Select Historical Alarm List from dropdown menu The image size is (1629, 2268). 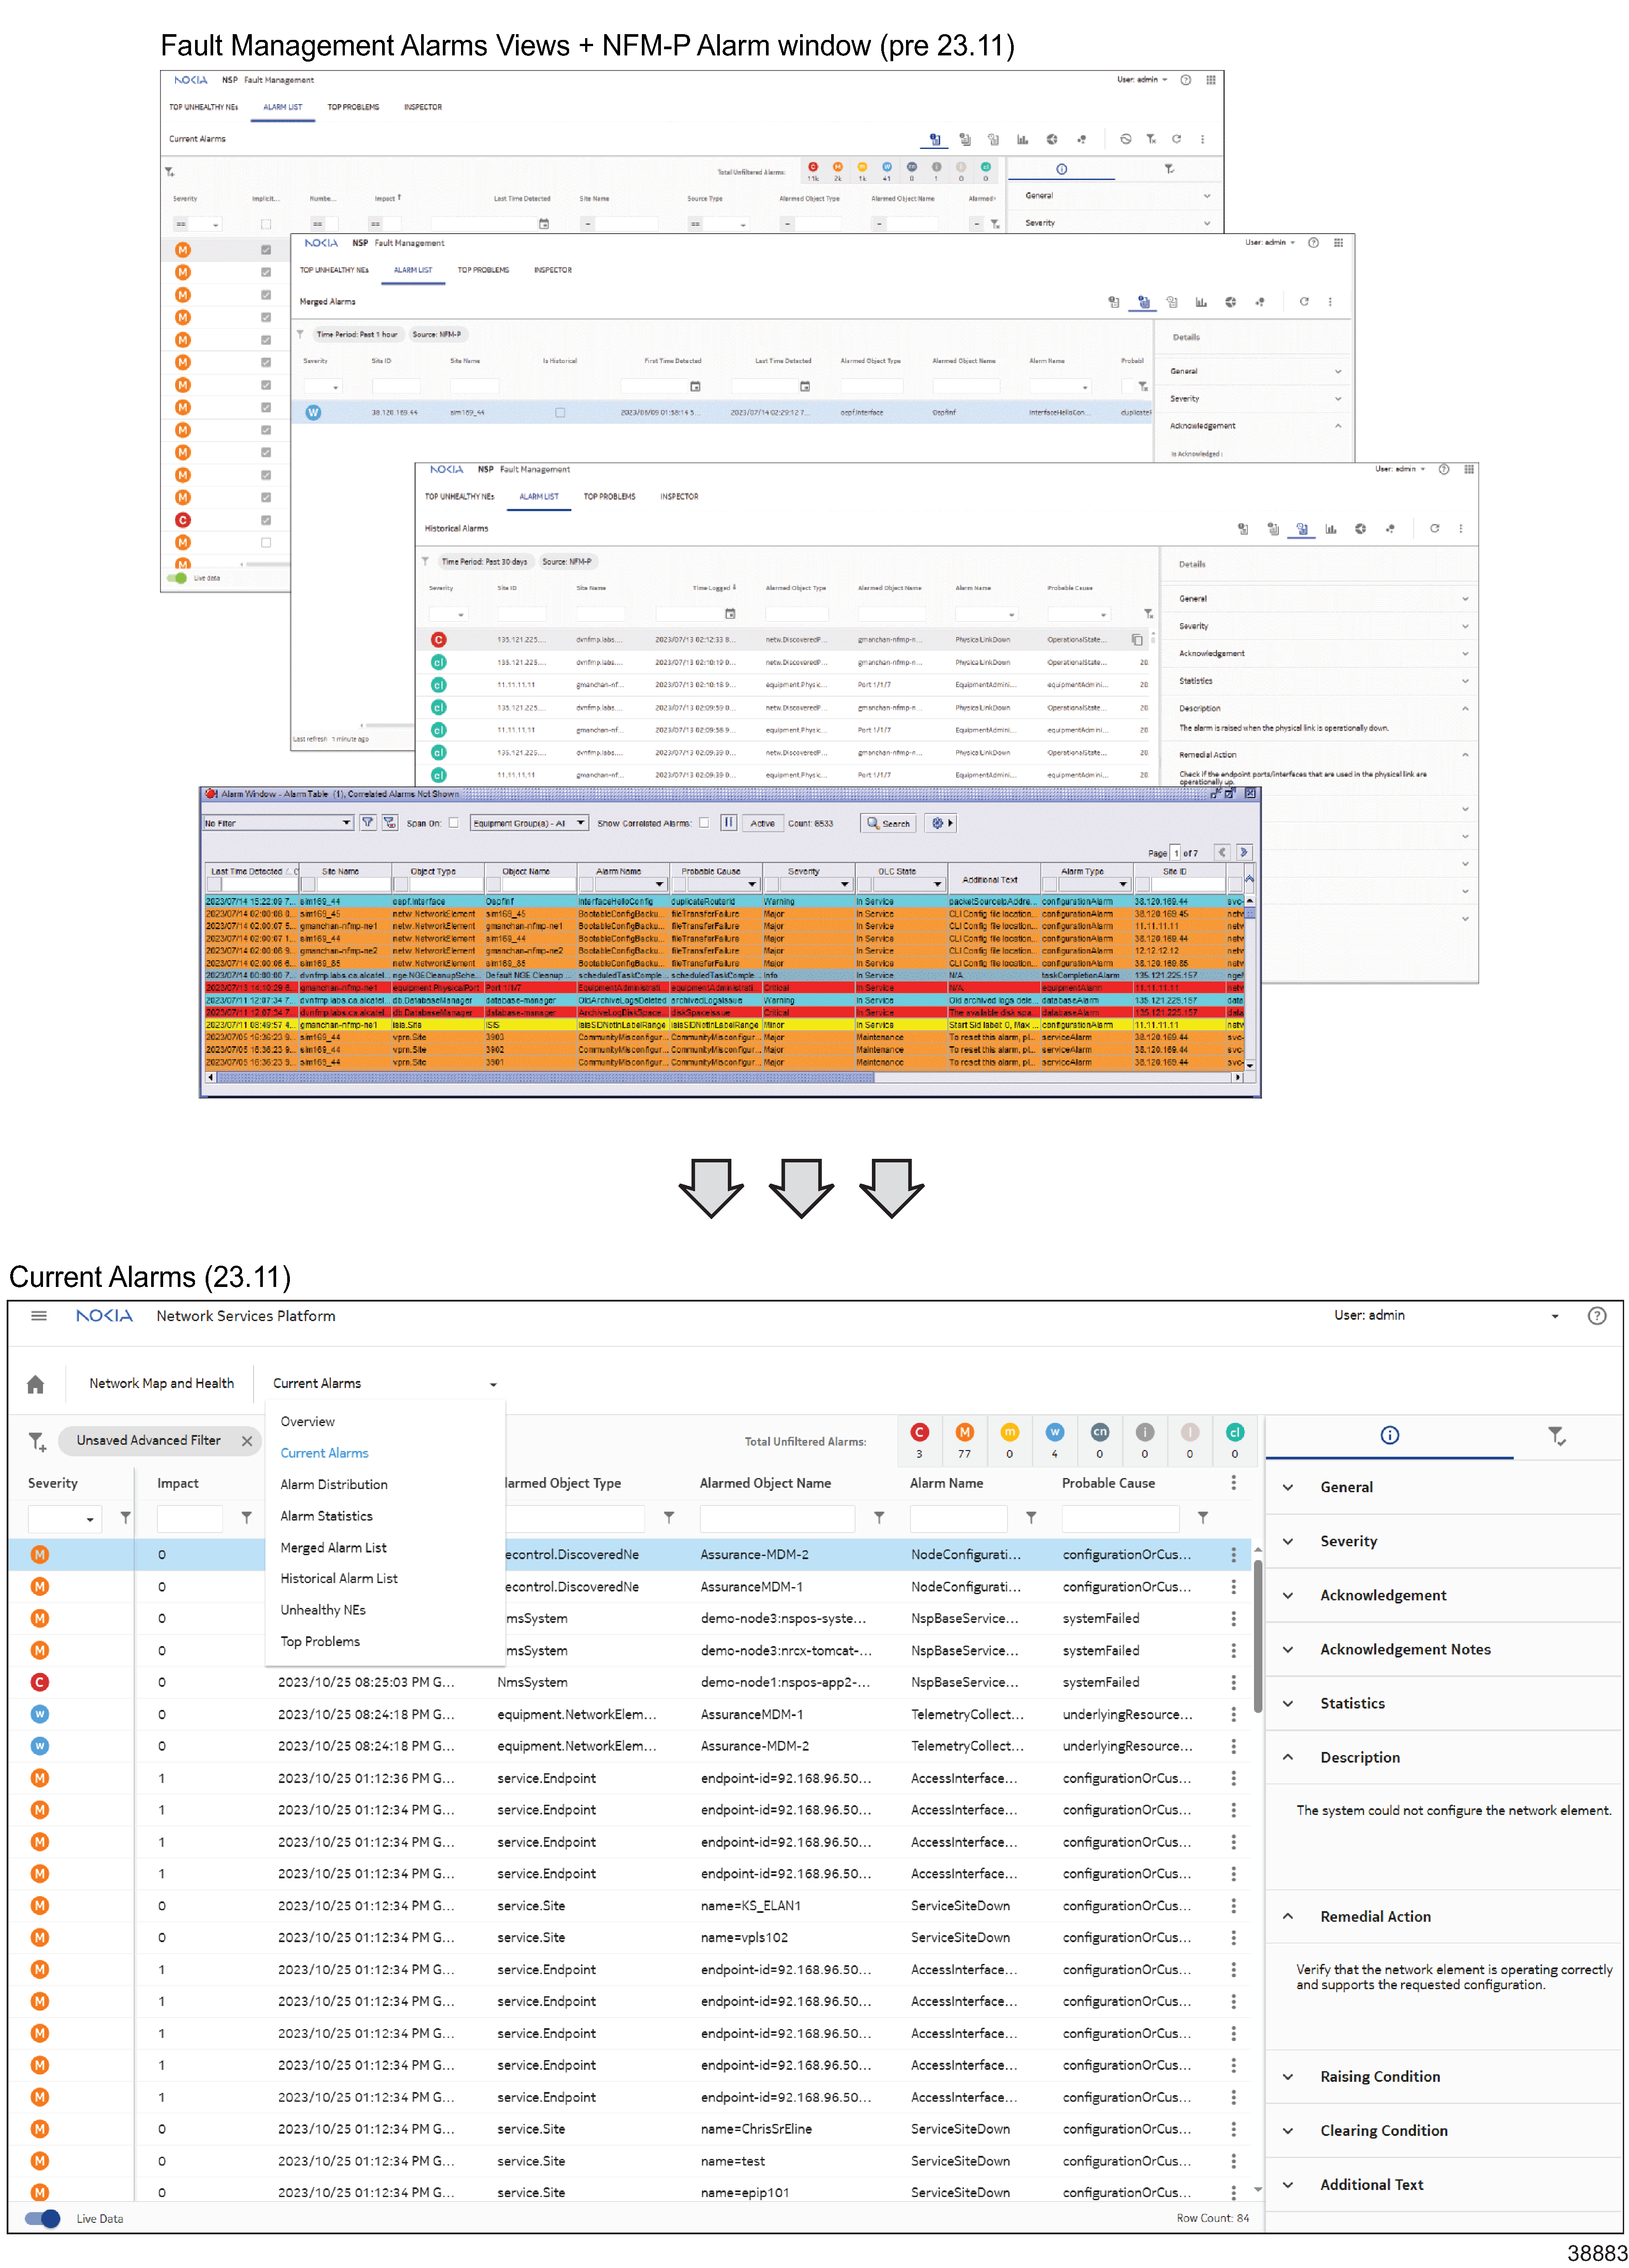(339, 1579)
